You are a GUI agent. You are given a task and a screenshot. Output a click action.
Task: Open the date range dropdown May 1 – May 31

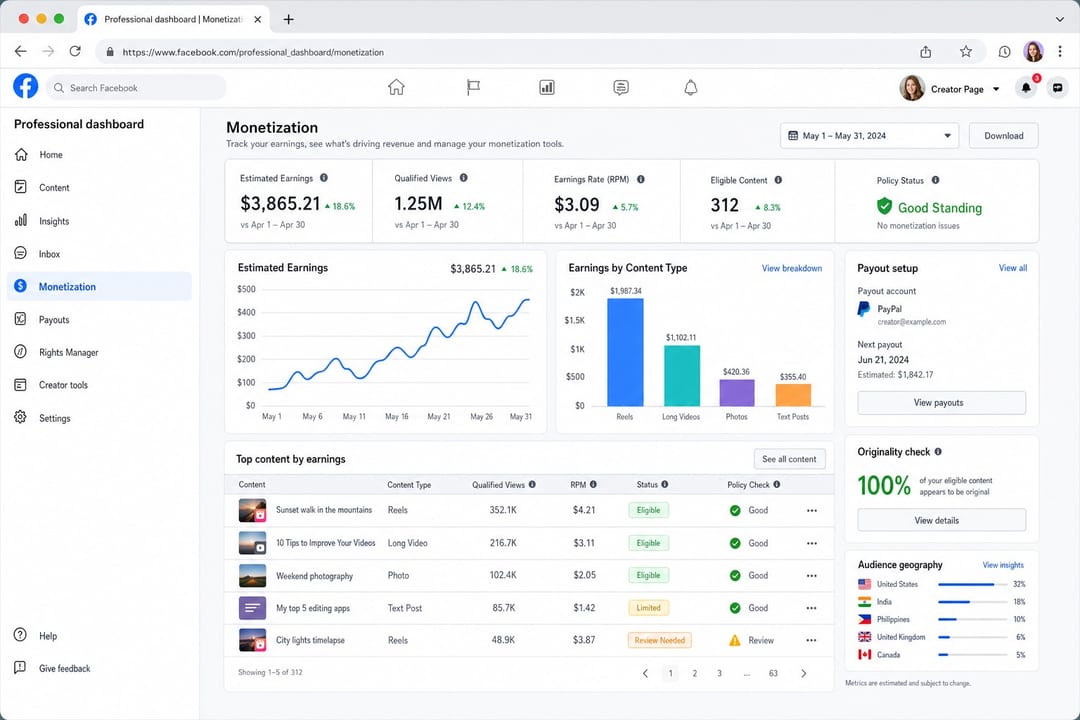click(870, 136)
